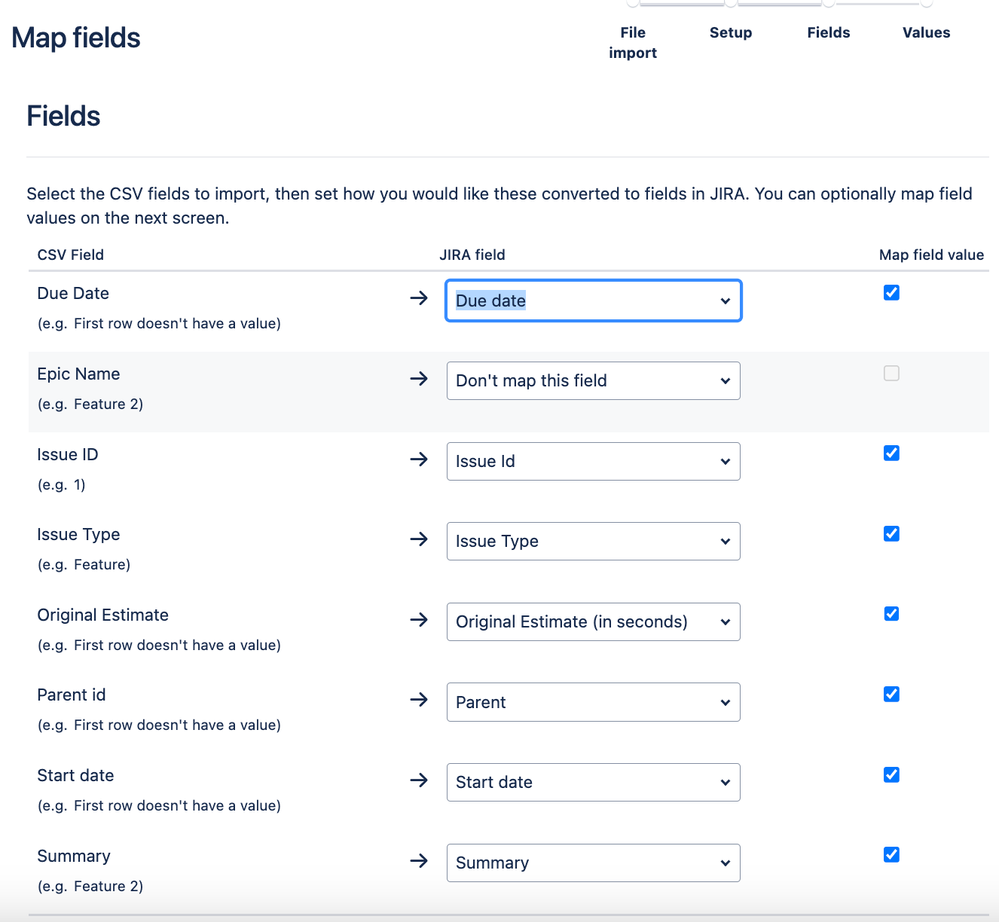Go to the Setup step
Screen dimensions: 999x922
pyautogui.click(x=731, y=32)
